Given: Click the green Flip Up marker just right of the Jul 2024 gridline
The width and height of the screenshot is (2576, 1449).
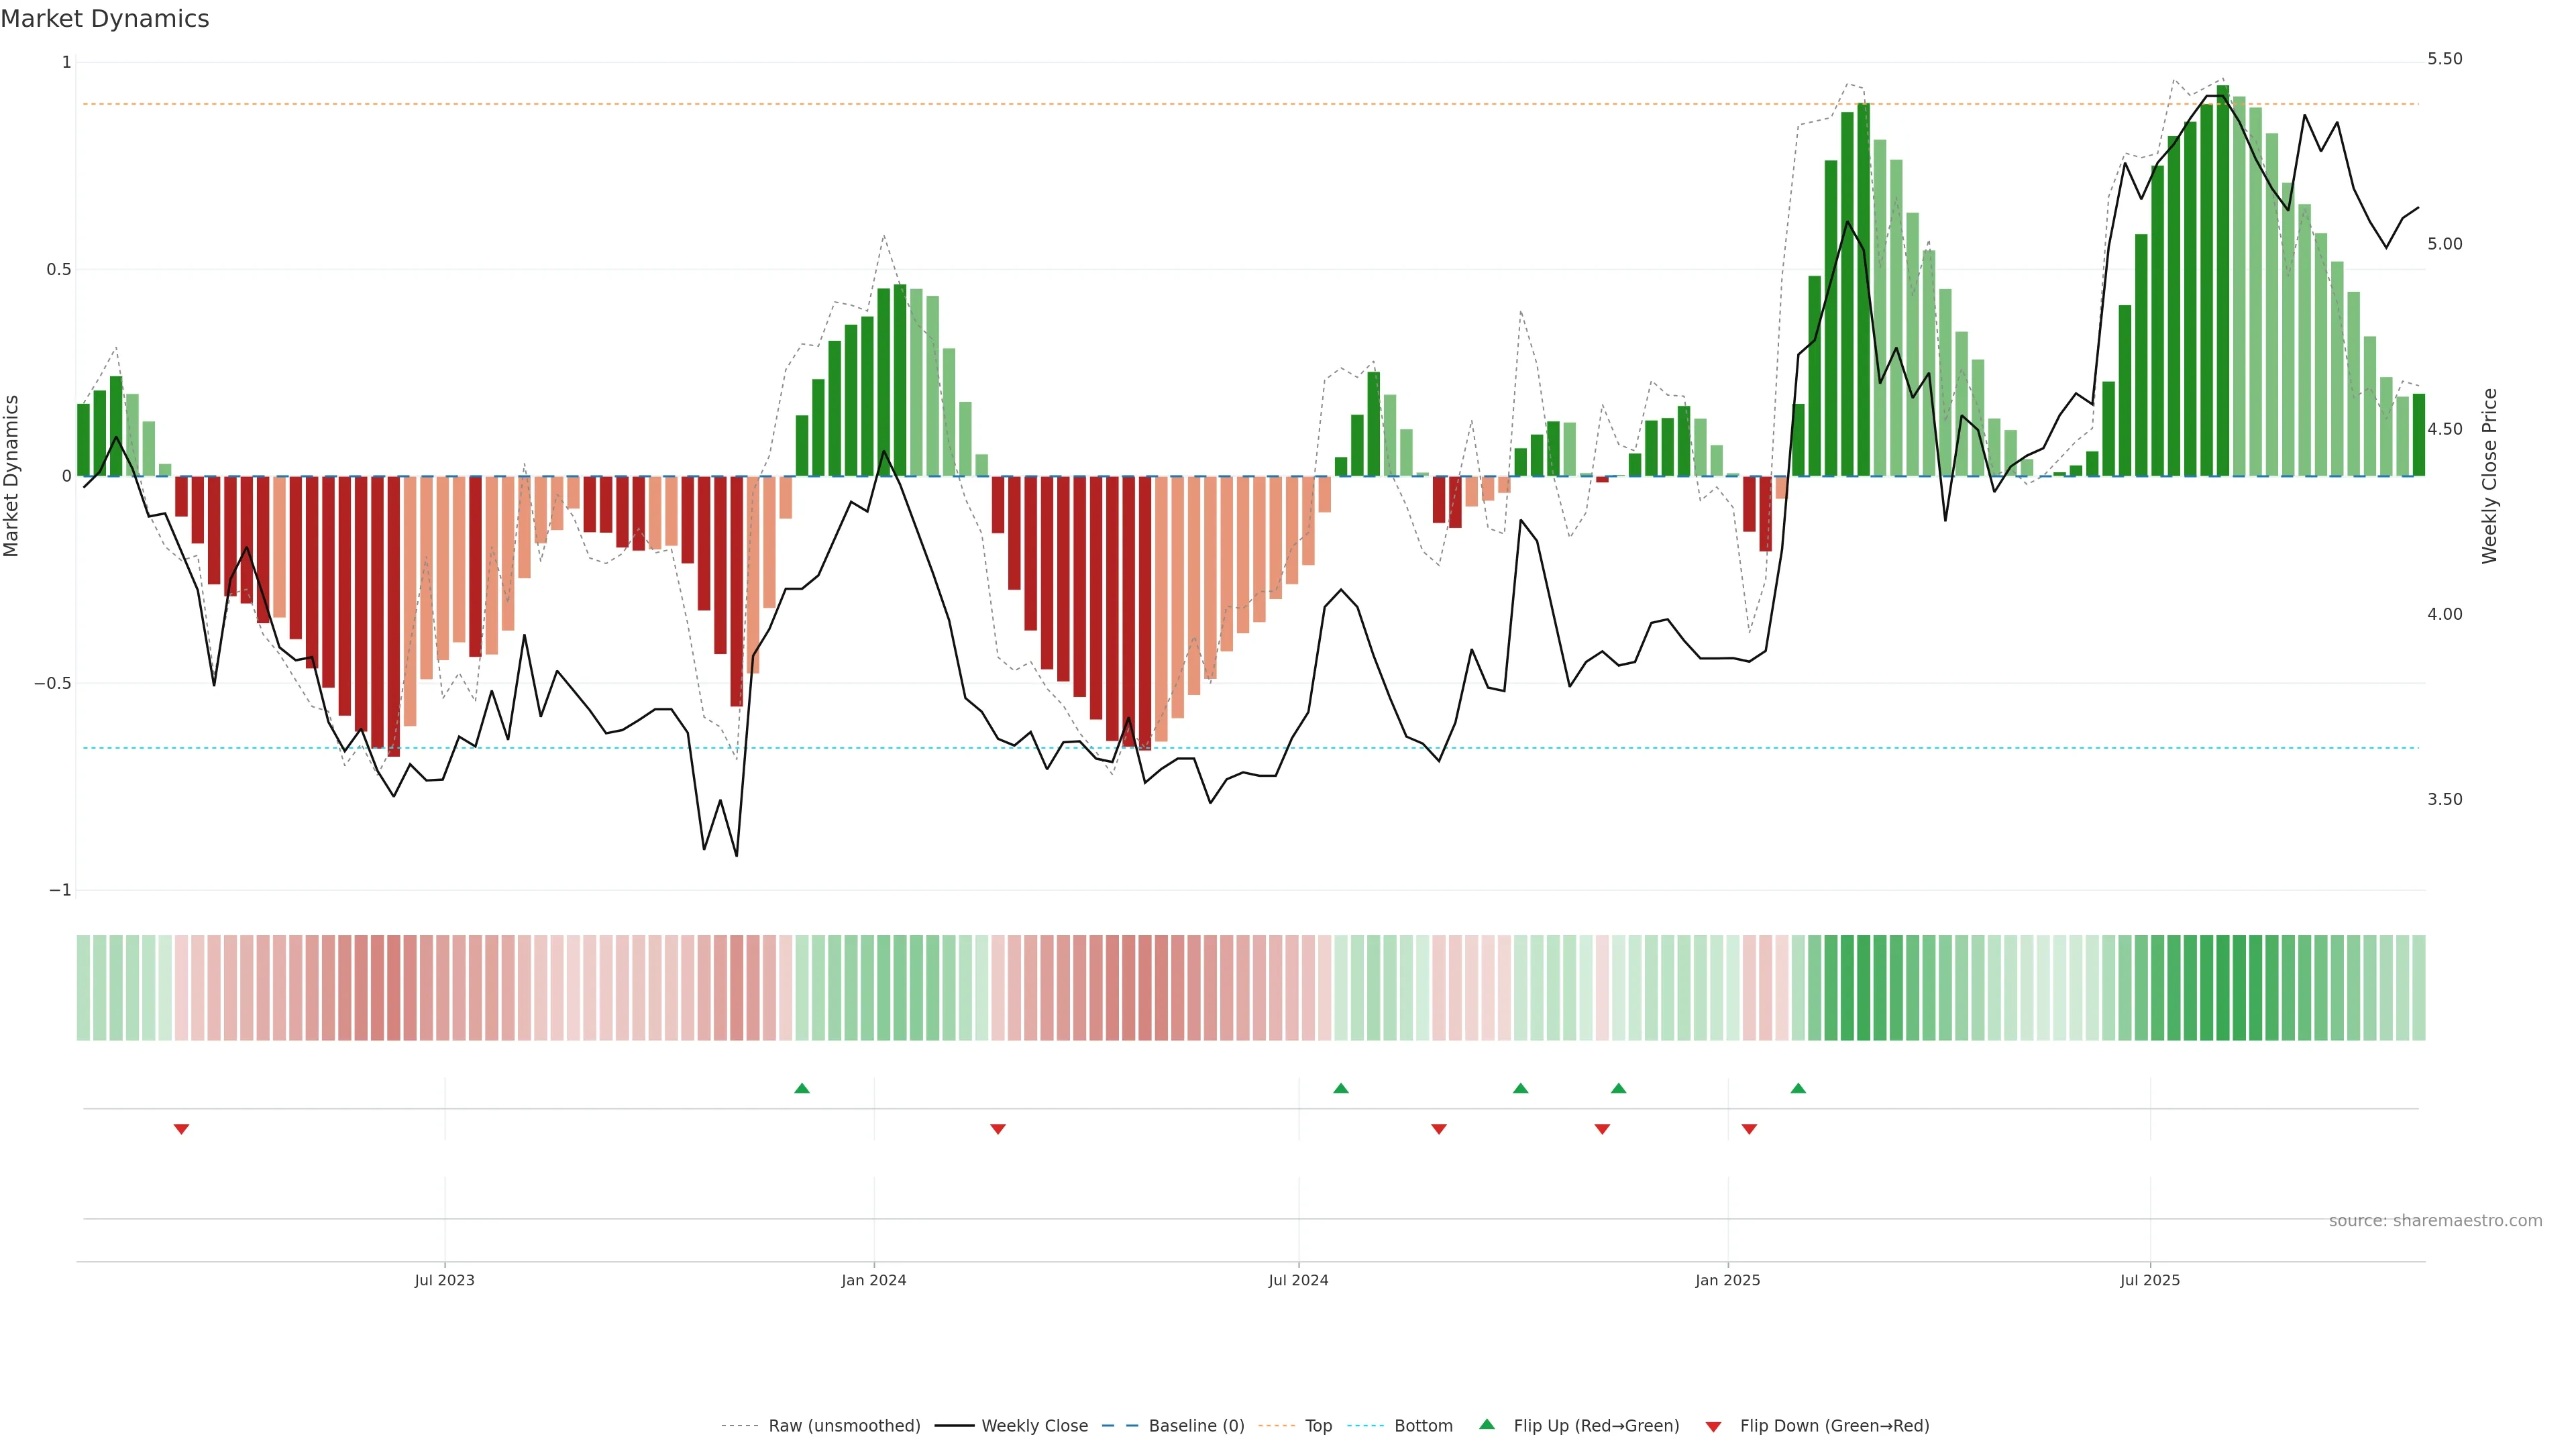Looking at the screenshot, I should 1340,1088.
